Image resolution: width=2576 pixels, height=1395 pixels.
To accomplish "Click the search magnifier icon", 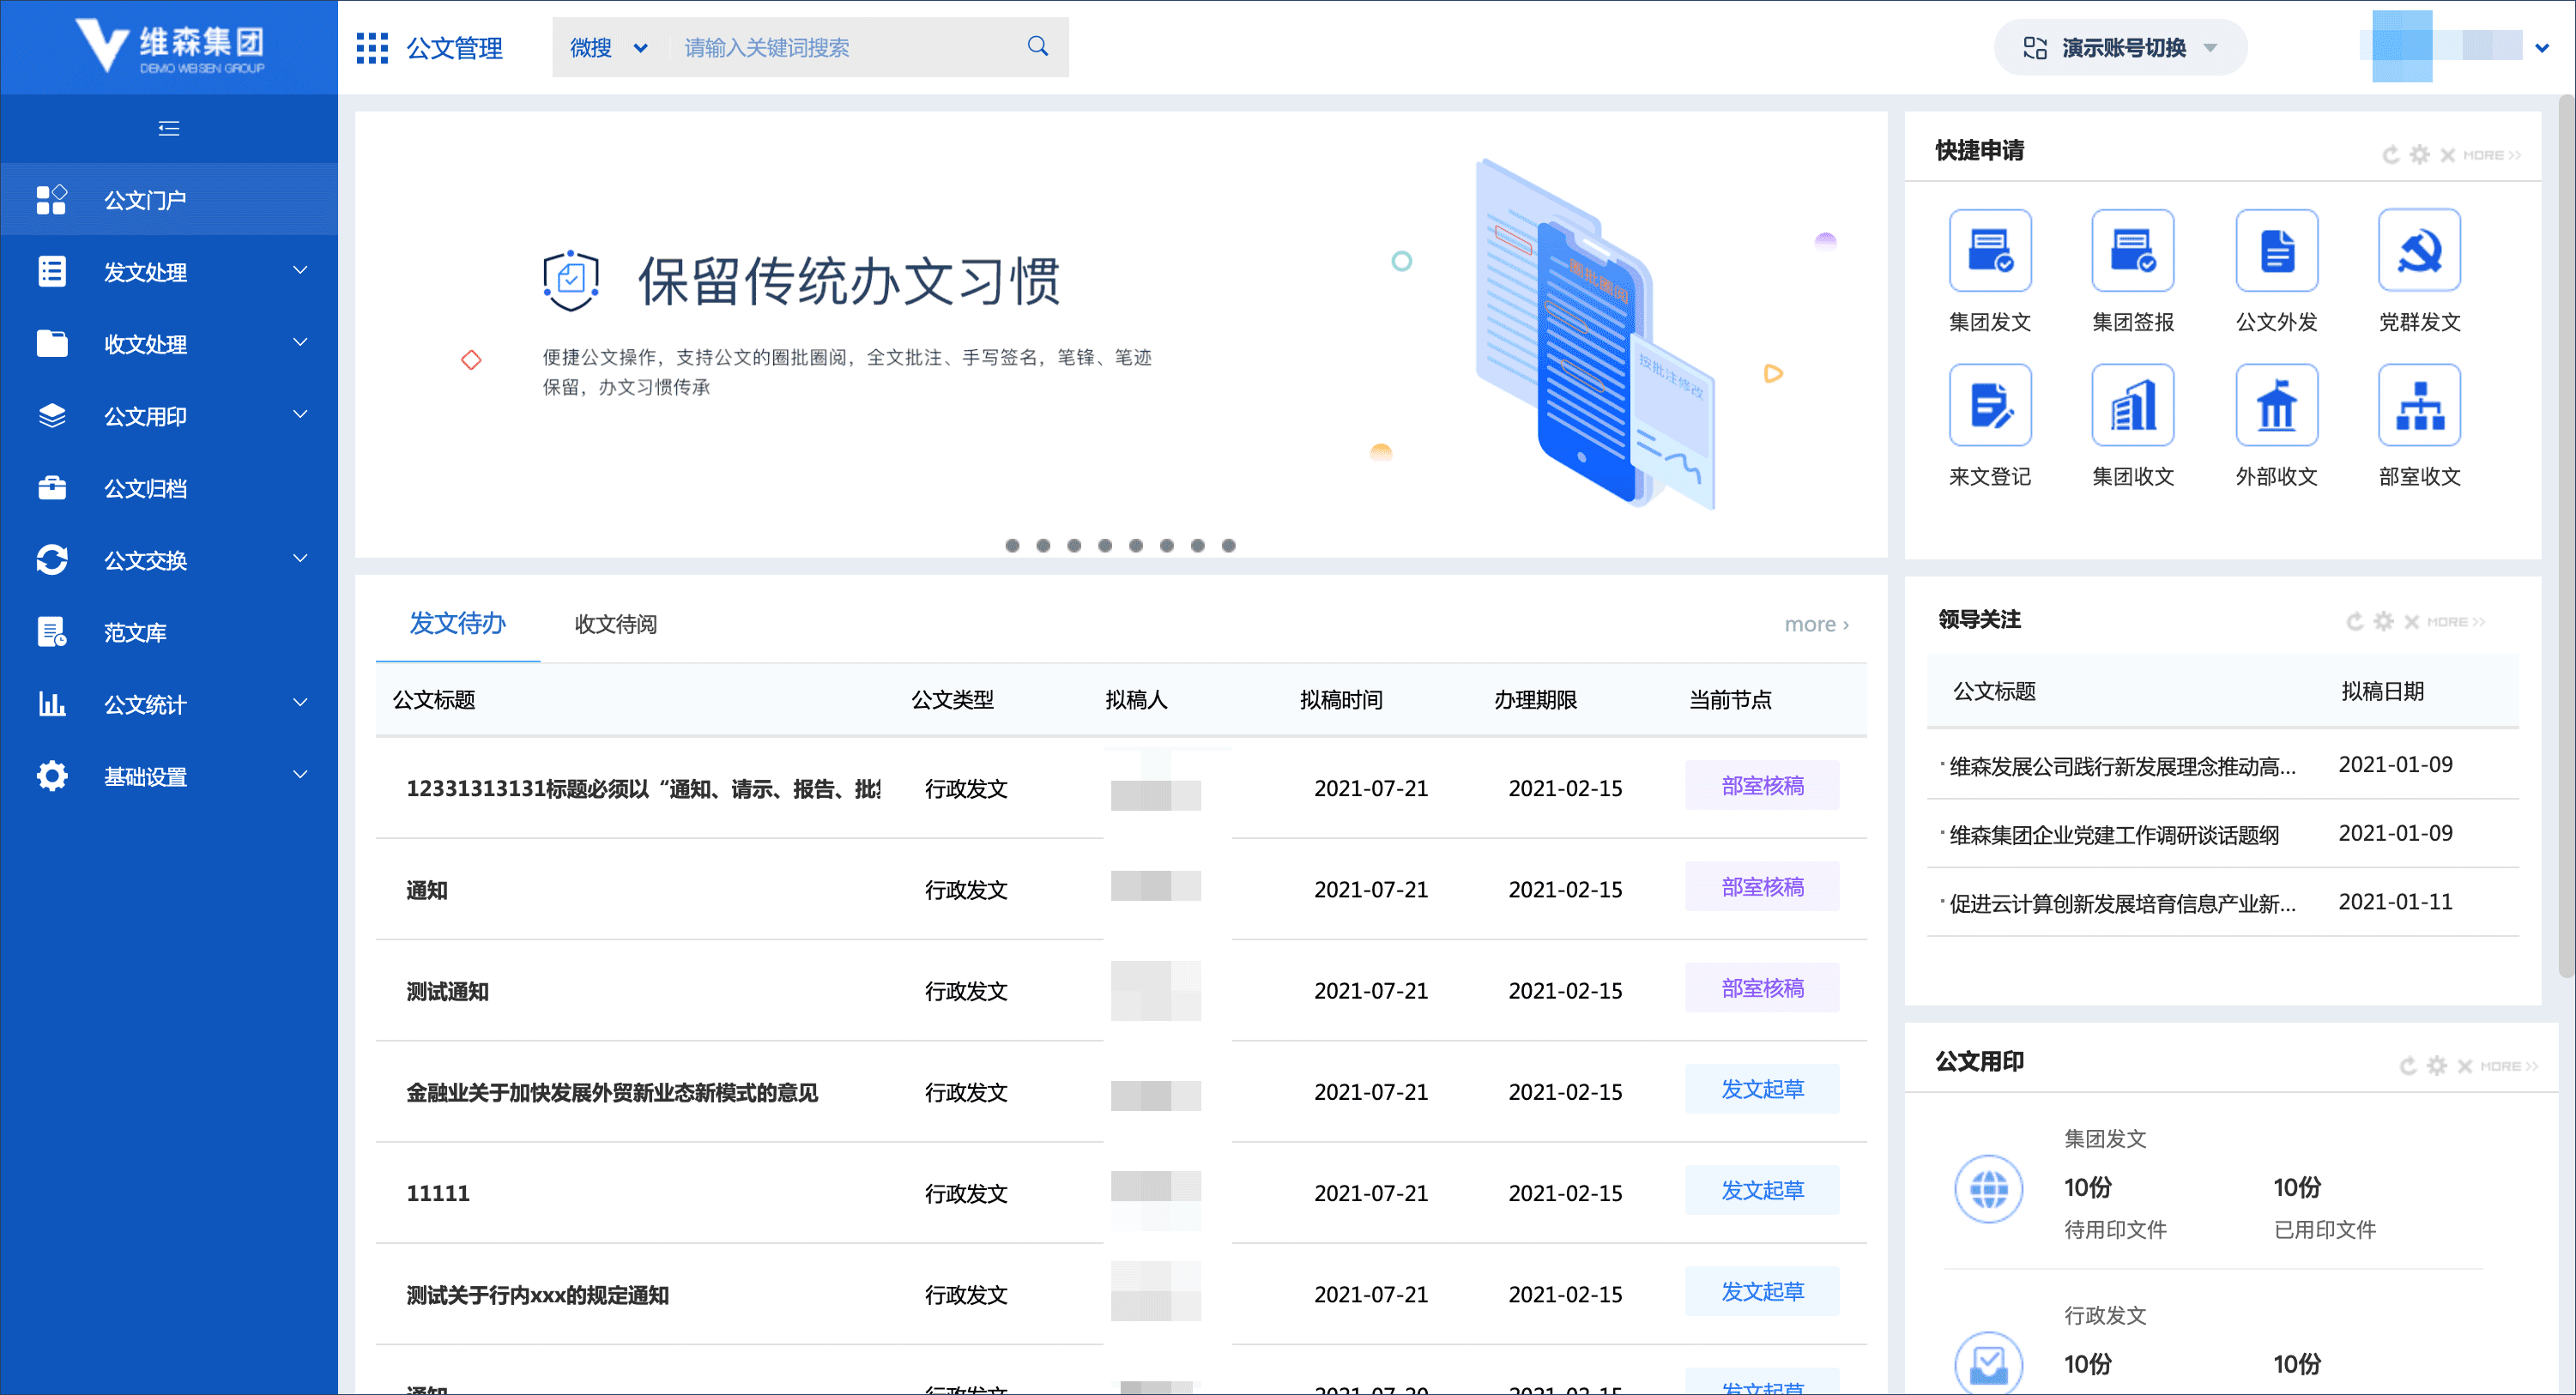I will (x=1037, y=46).
